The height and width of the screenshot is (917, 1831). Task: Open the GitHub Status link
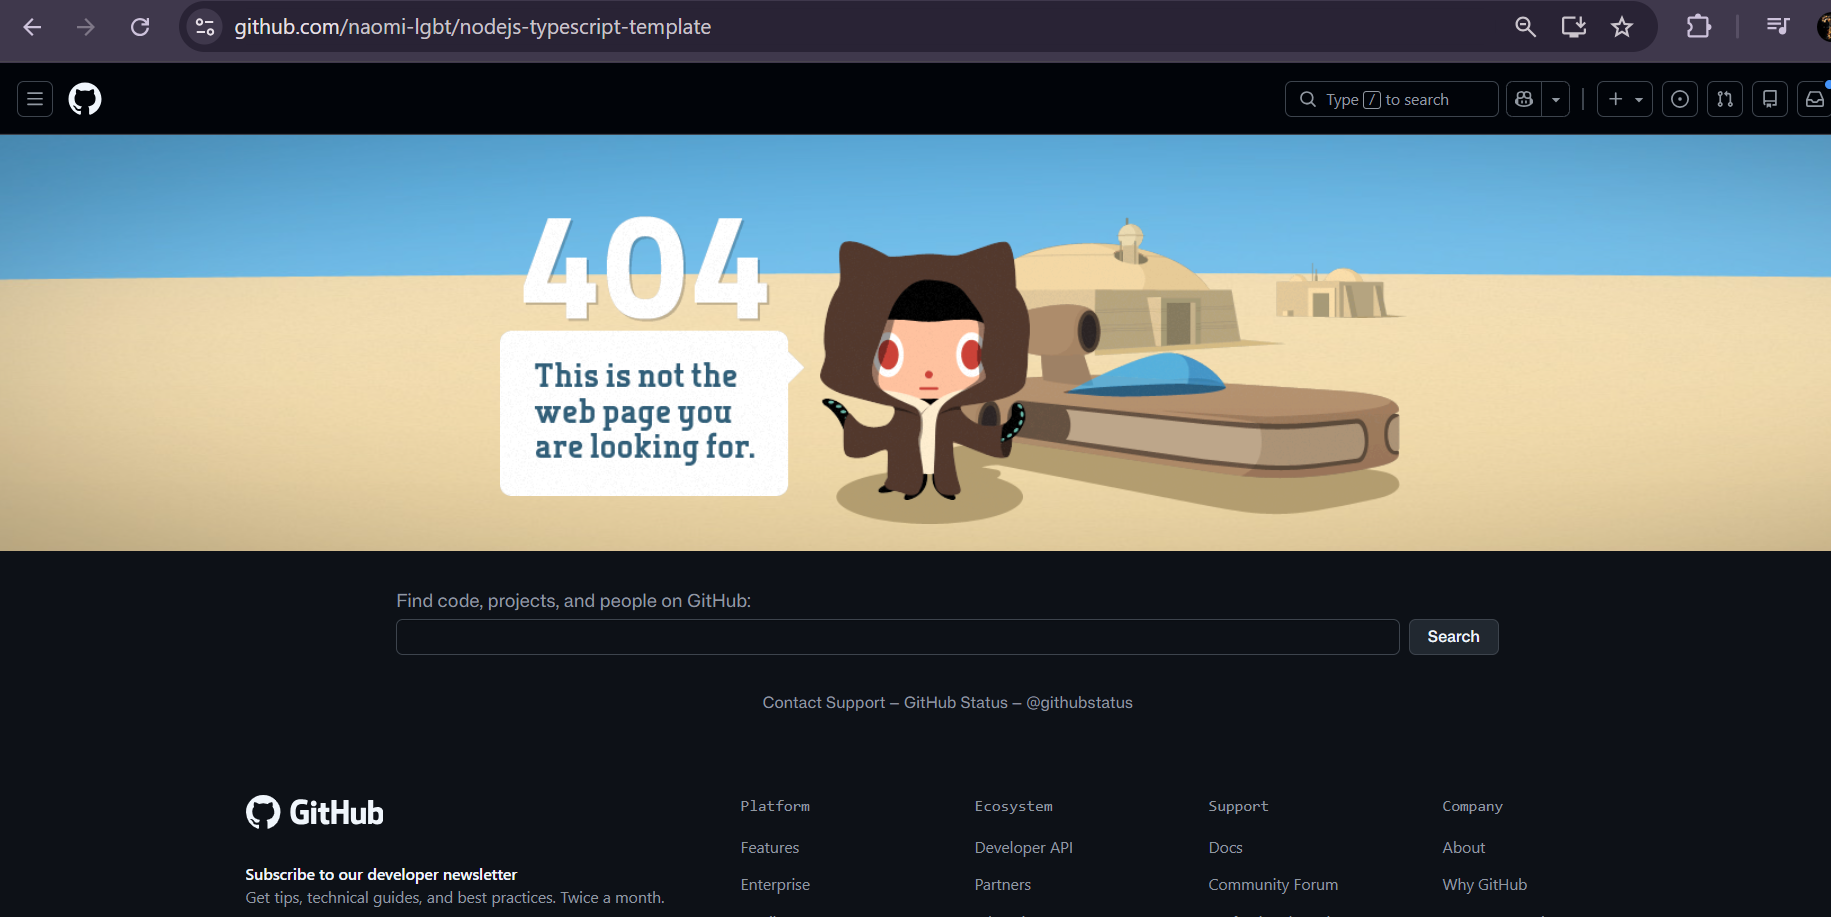coord(955,703)
